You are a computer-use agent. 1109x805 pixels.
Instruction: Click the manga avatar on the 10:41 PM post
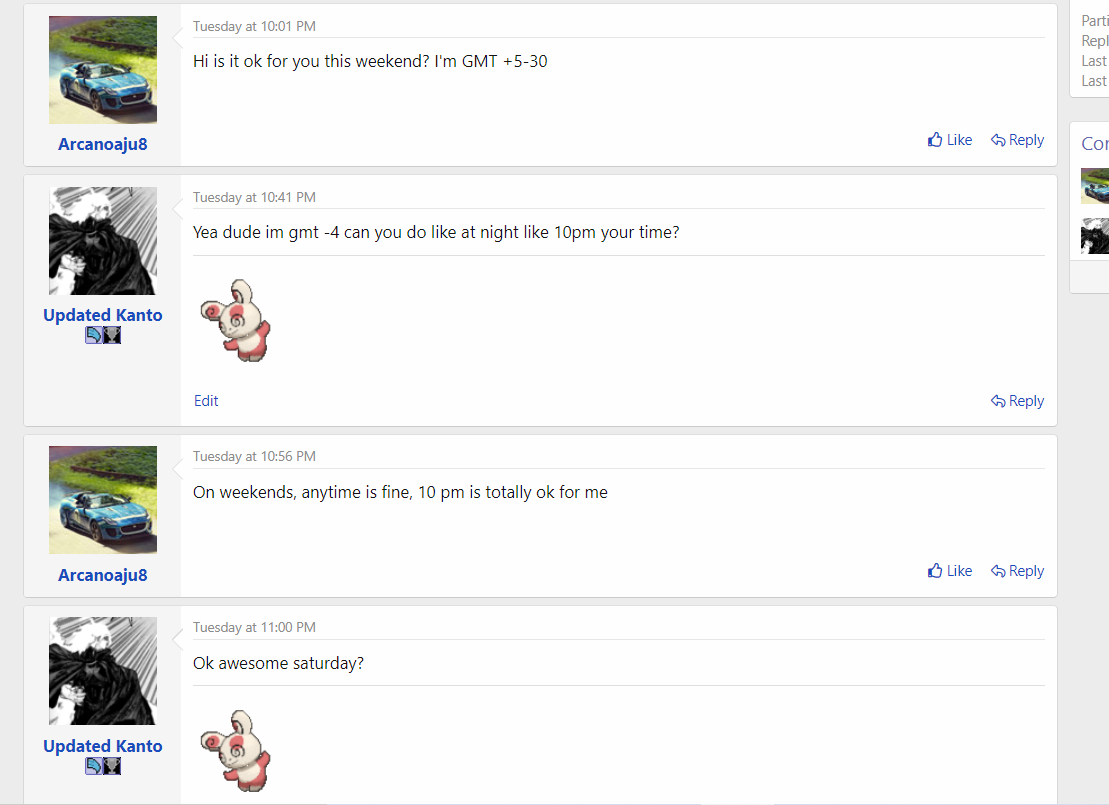coord(103,241)
